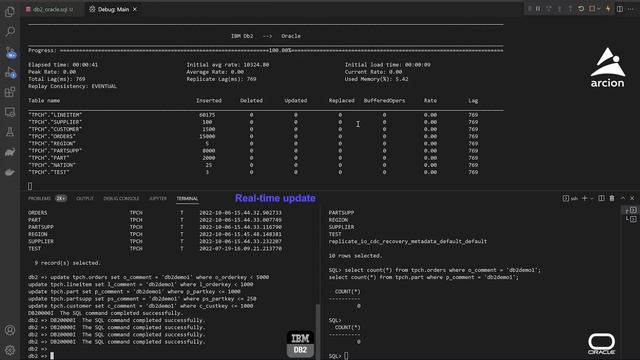Click replicate_io_cdc_recovery_metadata_default_default line
The width and height of the screenshot is (640, 360).
point(407,241)
